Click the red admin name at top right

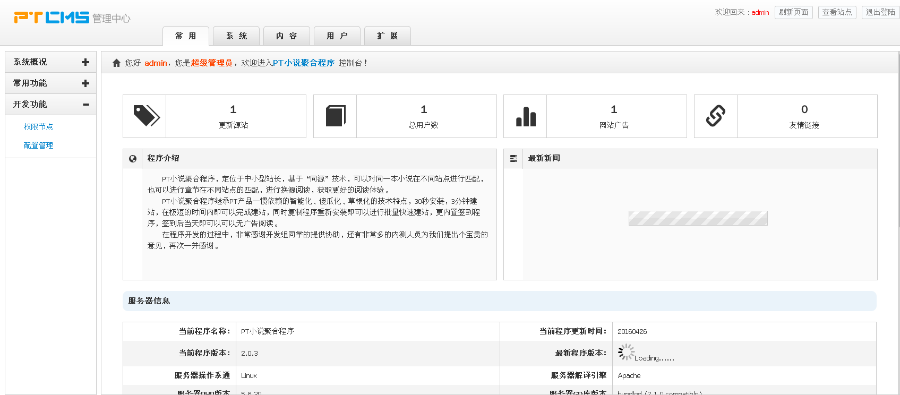761,12
